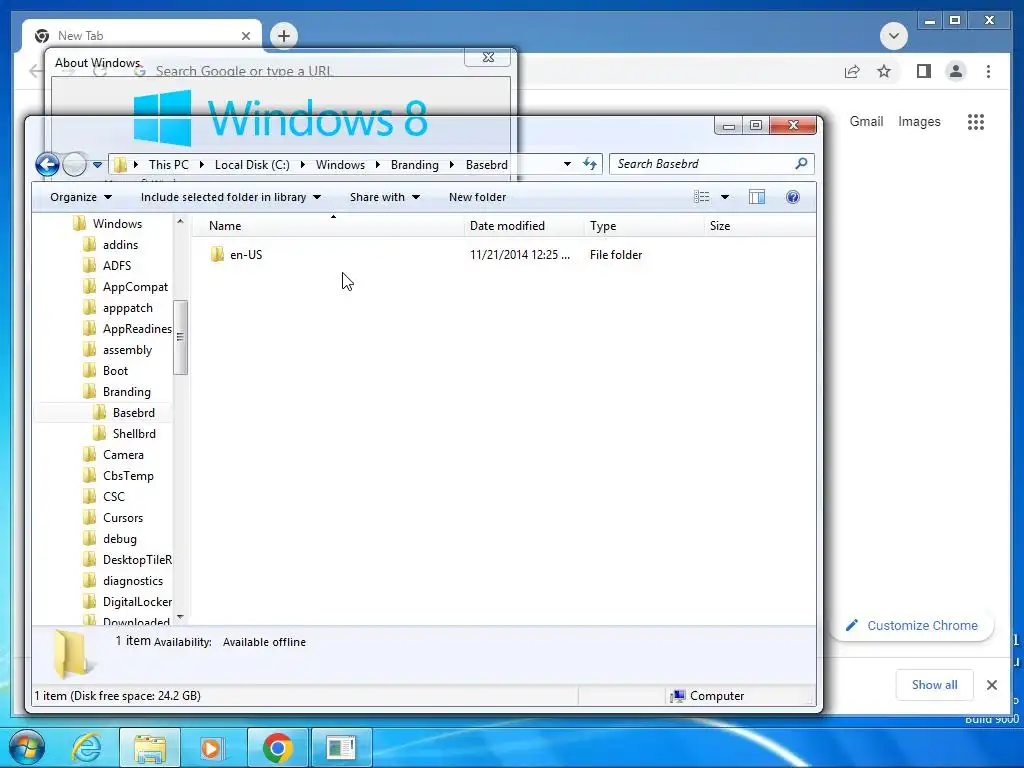Click the Explorer Forward navigation arrow
This screenshot has width=1024, height=768.
[x=74, y=164]
